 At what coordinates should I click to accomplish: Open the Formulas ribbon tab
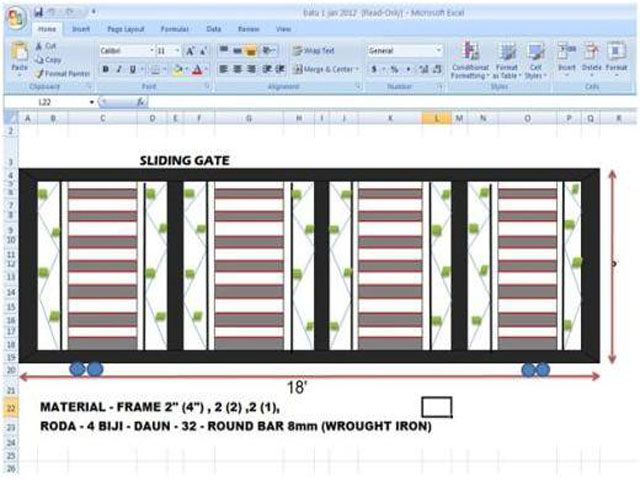tap(175, 30)
